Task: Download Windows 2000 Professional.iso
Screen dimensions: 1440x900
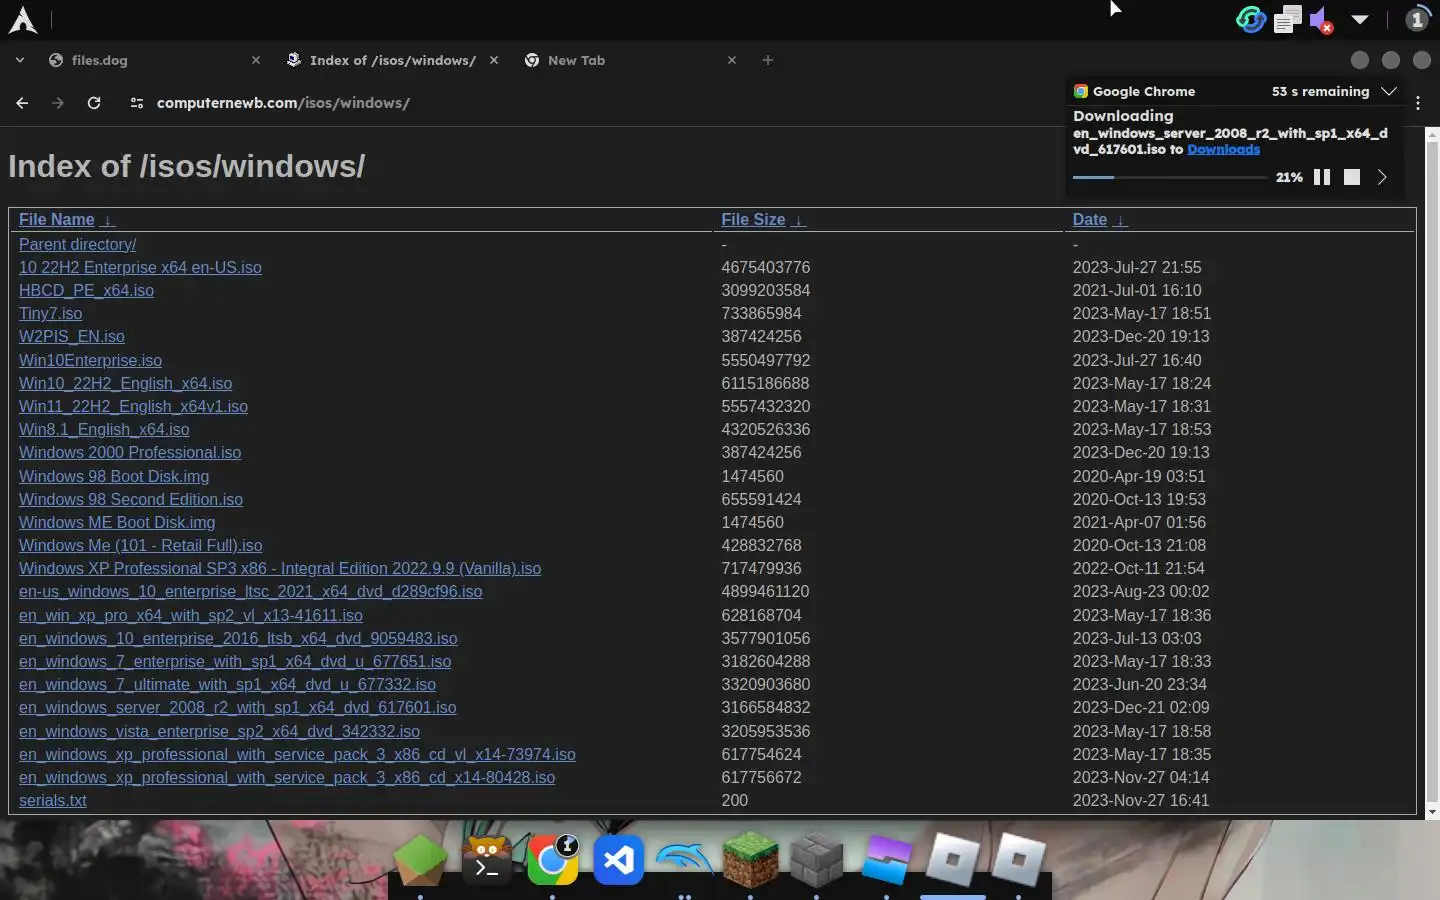Action: click(130, 452)
